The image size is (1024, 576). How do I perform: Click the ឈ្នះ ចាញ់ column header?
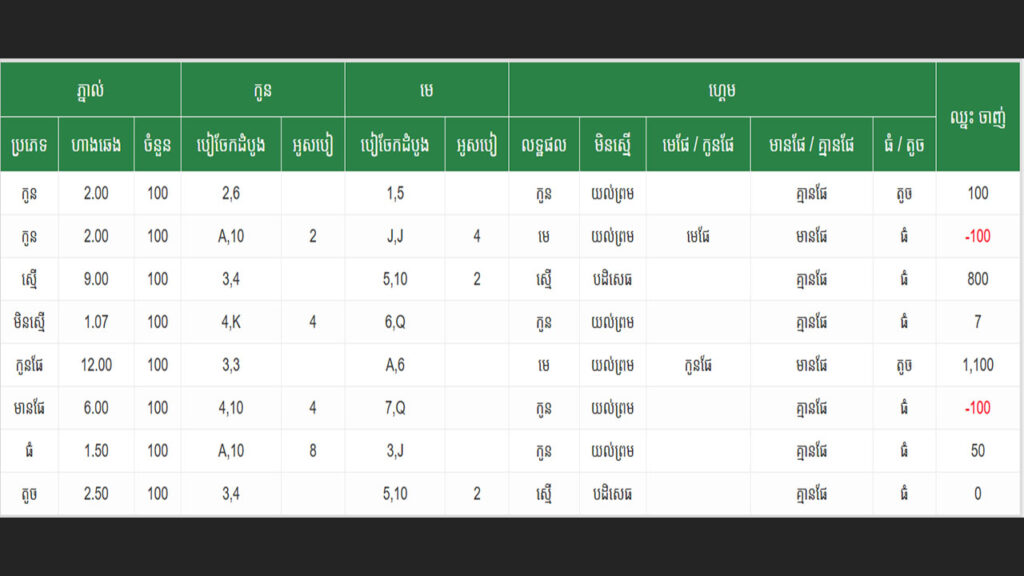[x=978, y=117]
